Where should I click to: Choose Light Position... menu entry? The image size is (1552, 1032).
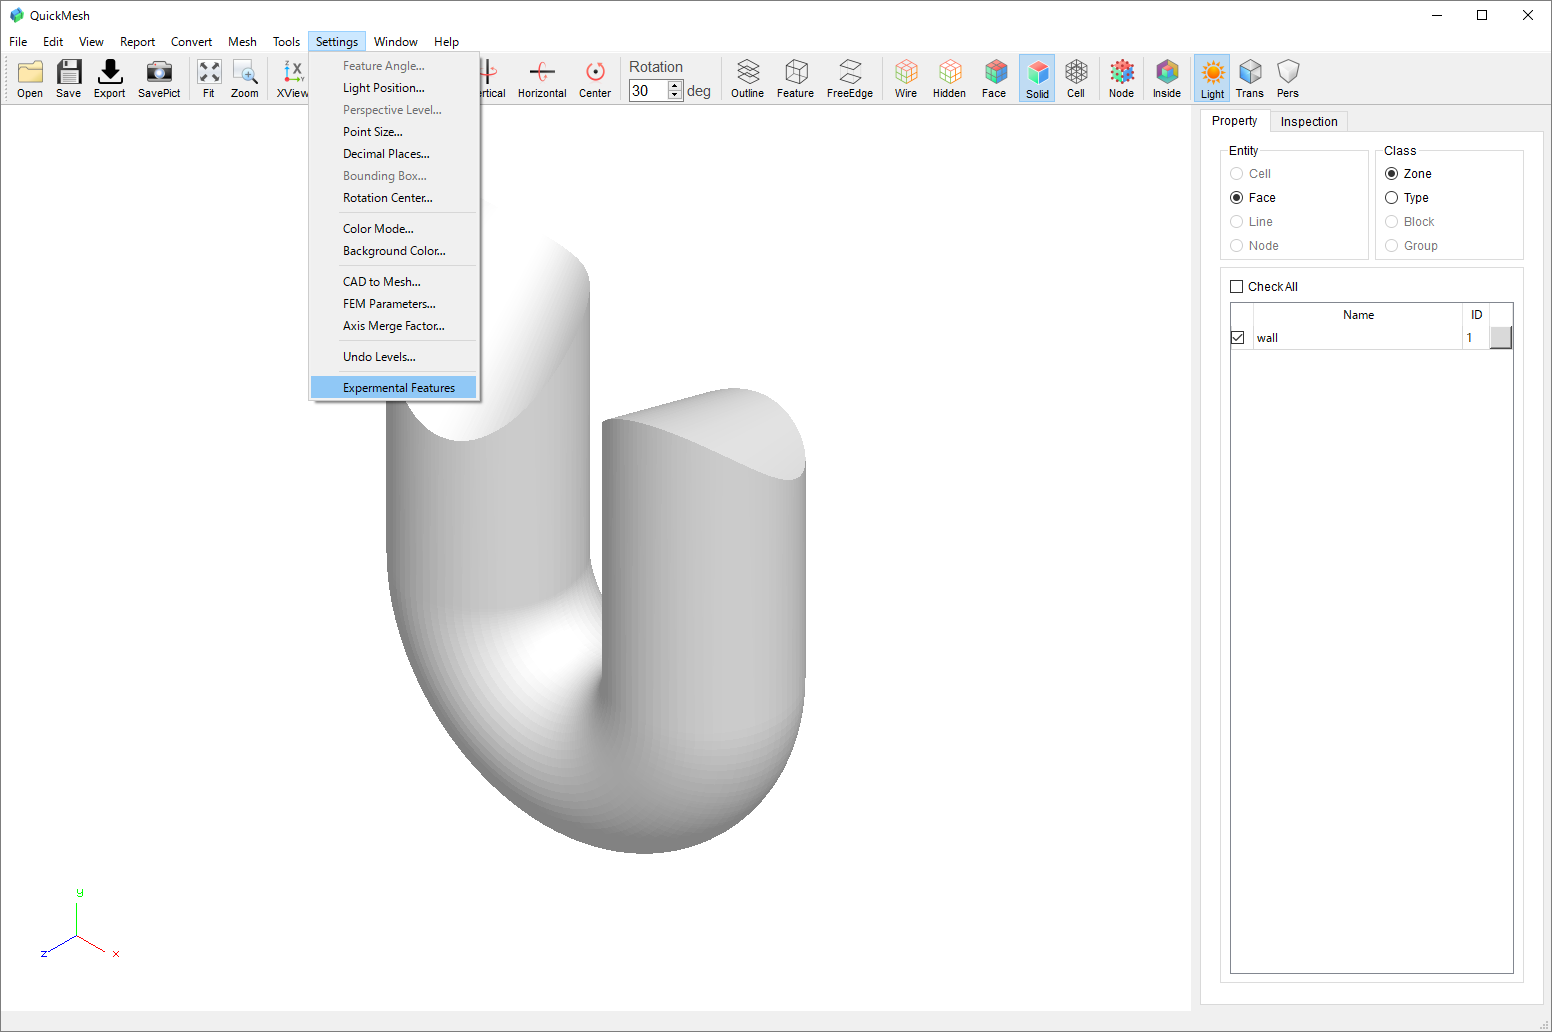(x=394, y=88)
